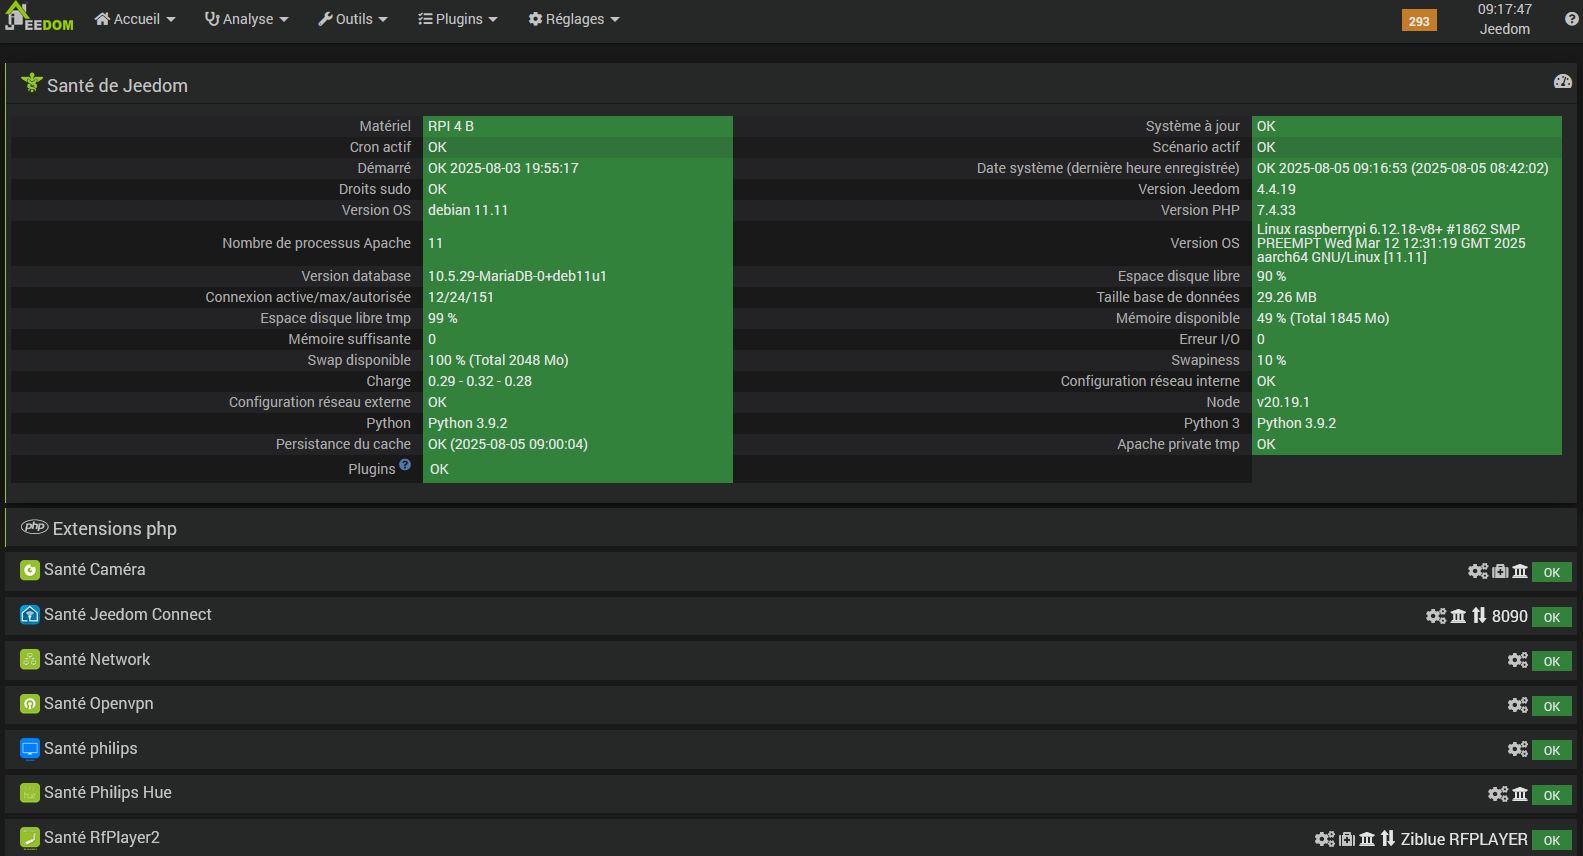Click the OK status badge for Santé Openvpn

[x=1551, y=706]
